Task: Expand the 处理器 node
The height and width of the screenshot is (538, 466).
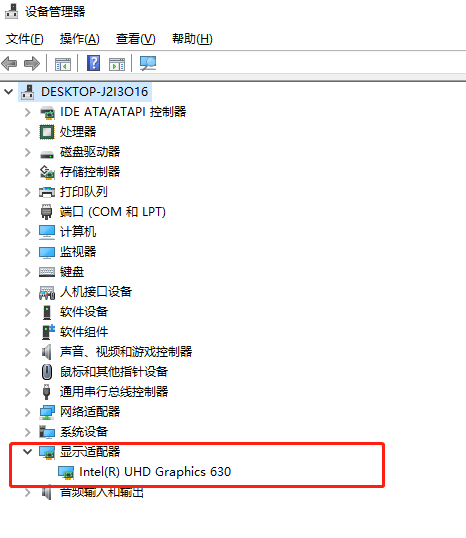Action: [27, 132]
